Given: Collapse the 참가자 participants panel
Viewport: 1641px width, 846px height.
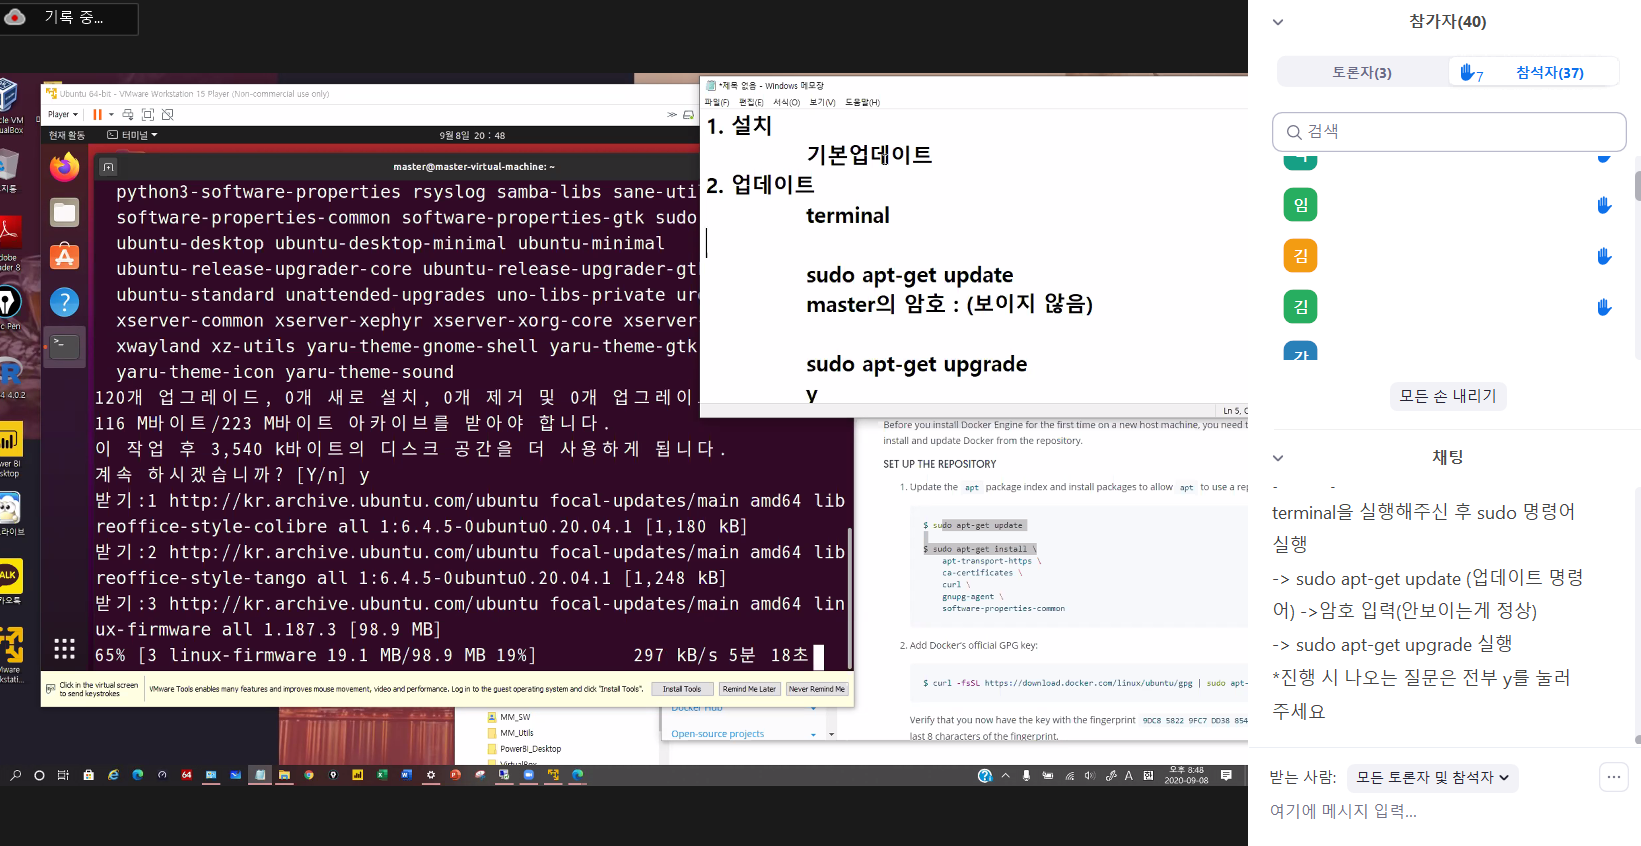Looking at the screenshot, I should (1277, 22).
